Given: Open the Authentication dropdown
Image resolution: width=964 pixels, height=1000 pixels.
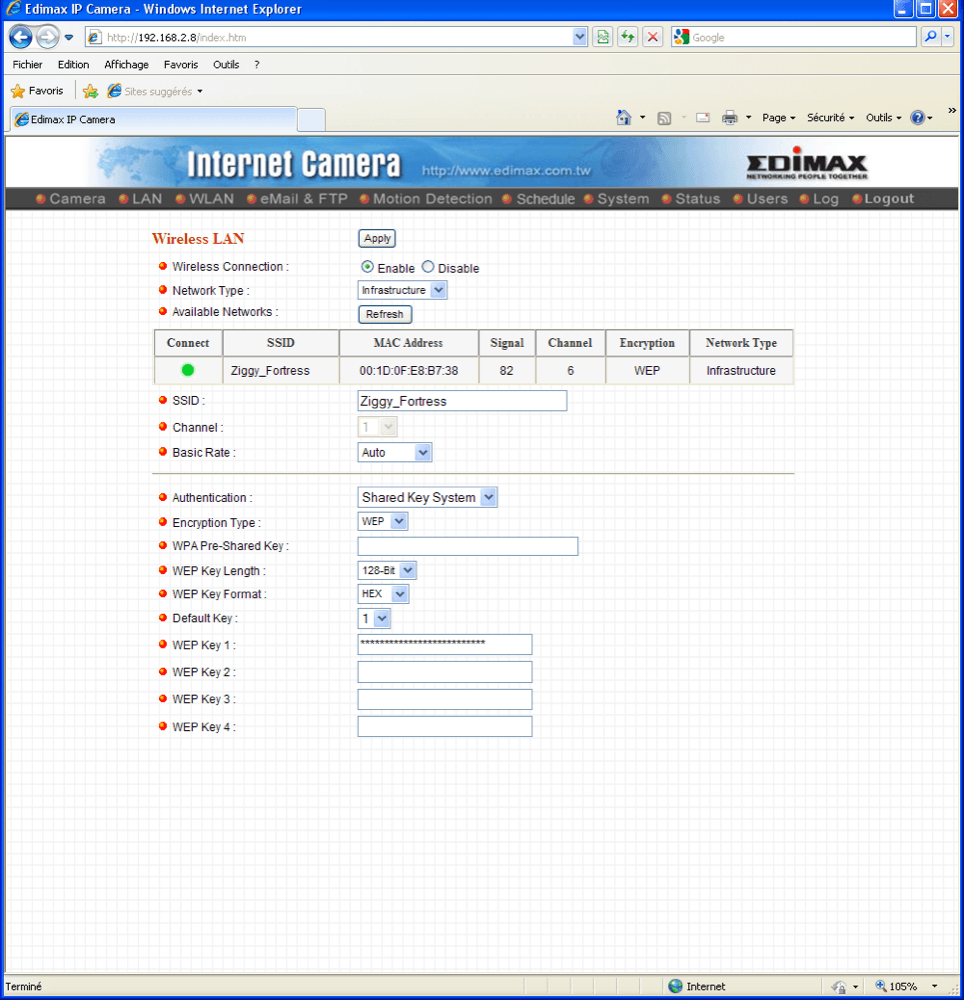Looking at the screenshot, I should [x=427, y=497].
